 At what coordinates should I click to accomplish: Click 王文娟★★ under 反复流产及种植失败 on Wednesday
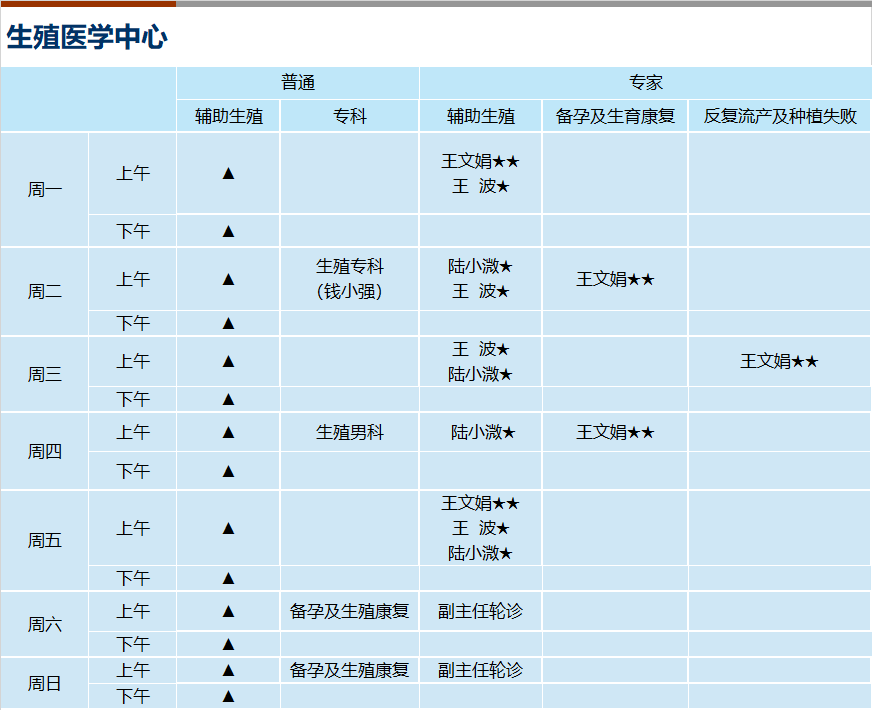point(779,361)
